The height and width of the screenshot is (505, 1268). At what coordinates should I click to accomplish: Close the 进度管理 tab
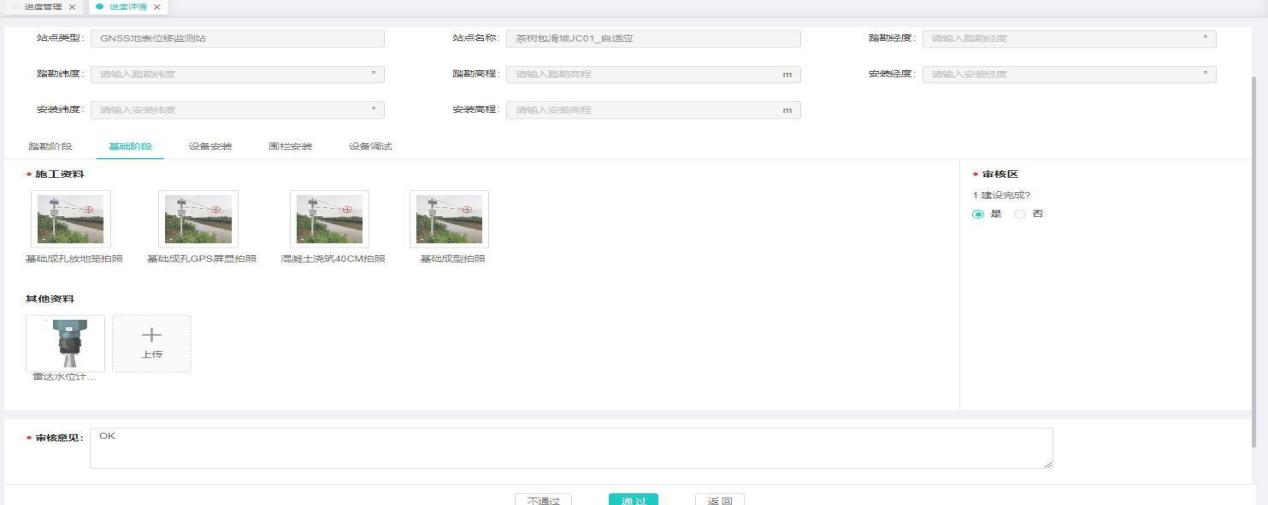click(71, 8)
